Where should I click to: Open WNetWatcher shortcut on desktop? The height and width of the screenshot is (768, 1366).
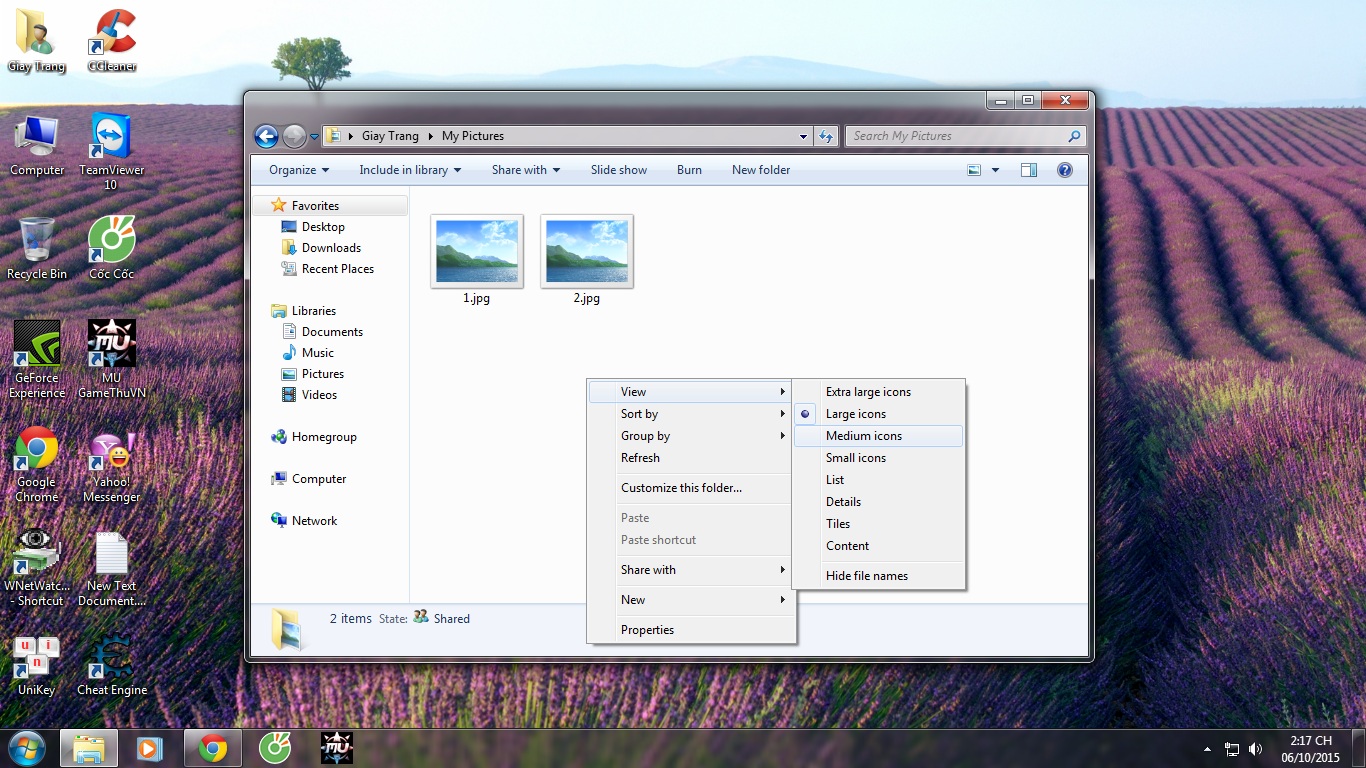point(37,568)
